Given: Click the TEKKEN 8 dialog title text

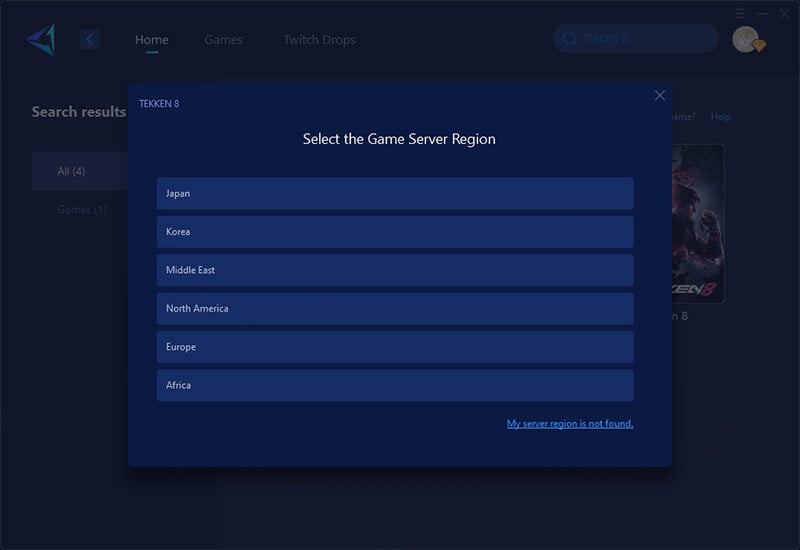Looking at the screenshot, I should coord(159,104).
